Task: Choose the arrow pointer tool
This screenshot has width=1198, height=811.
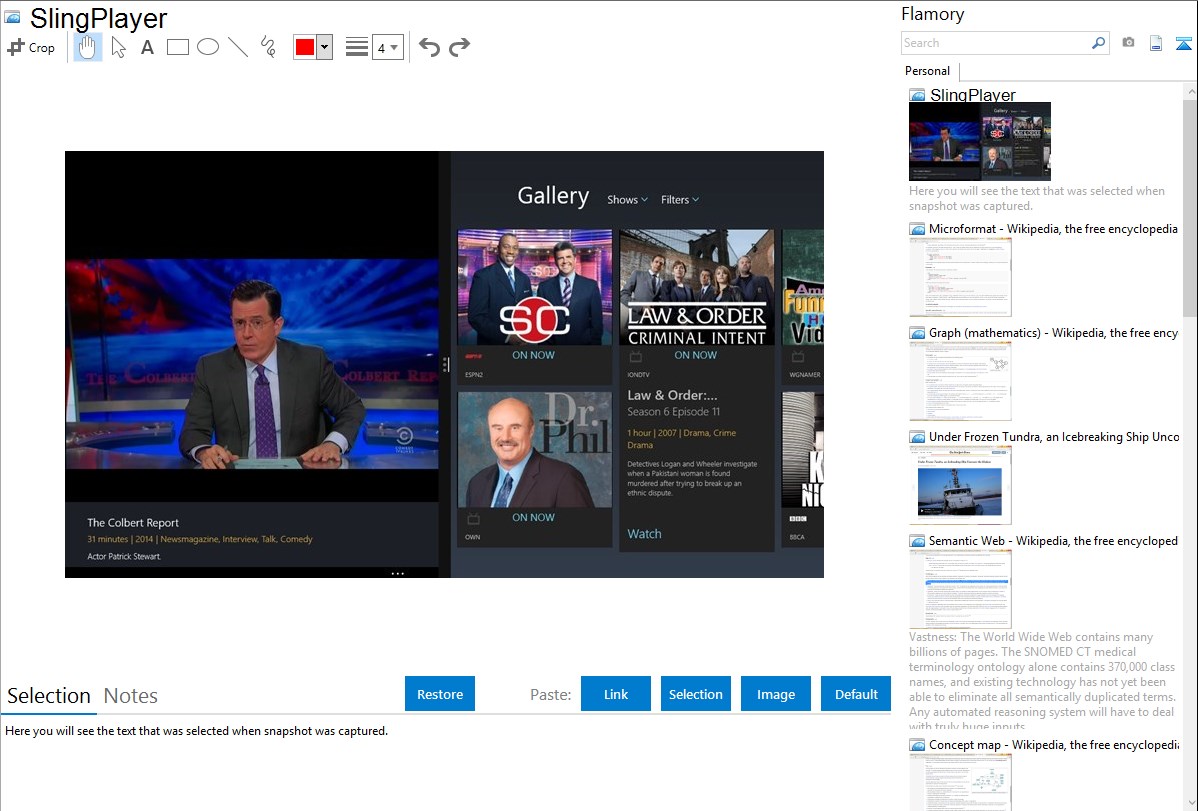Action: [x=119, y=47]
